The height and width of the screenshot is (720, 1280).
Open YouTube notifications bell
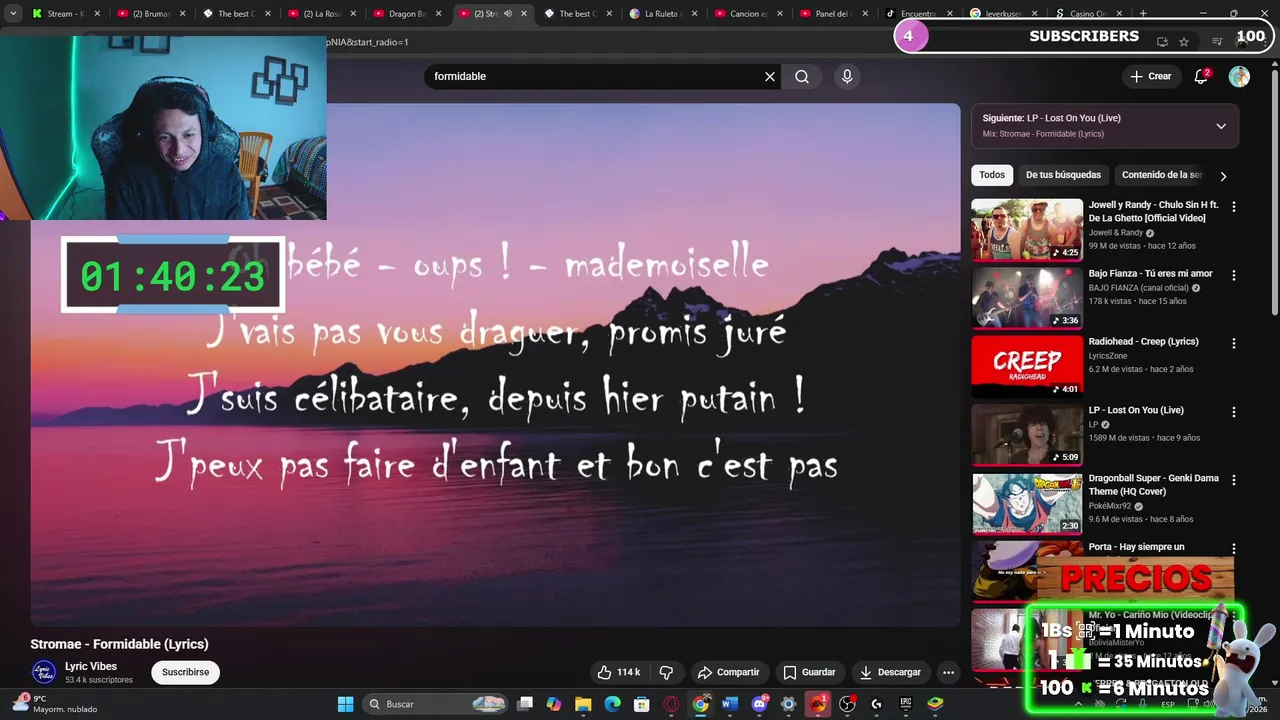[x=1202, y=76]
